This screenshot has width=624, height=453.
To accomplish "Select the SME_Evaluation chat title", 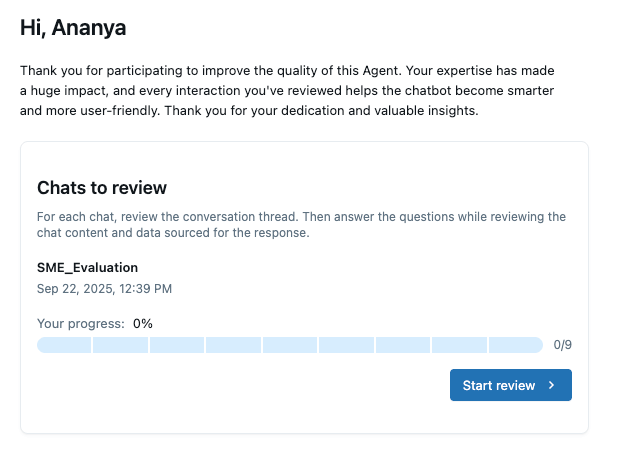I will [x=87, y=267].
